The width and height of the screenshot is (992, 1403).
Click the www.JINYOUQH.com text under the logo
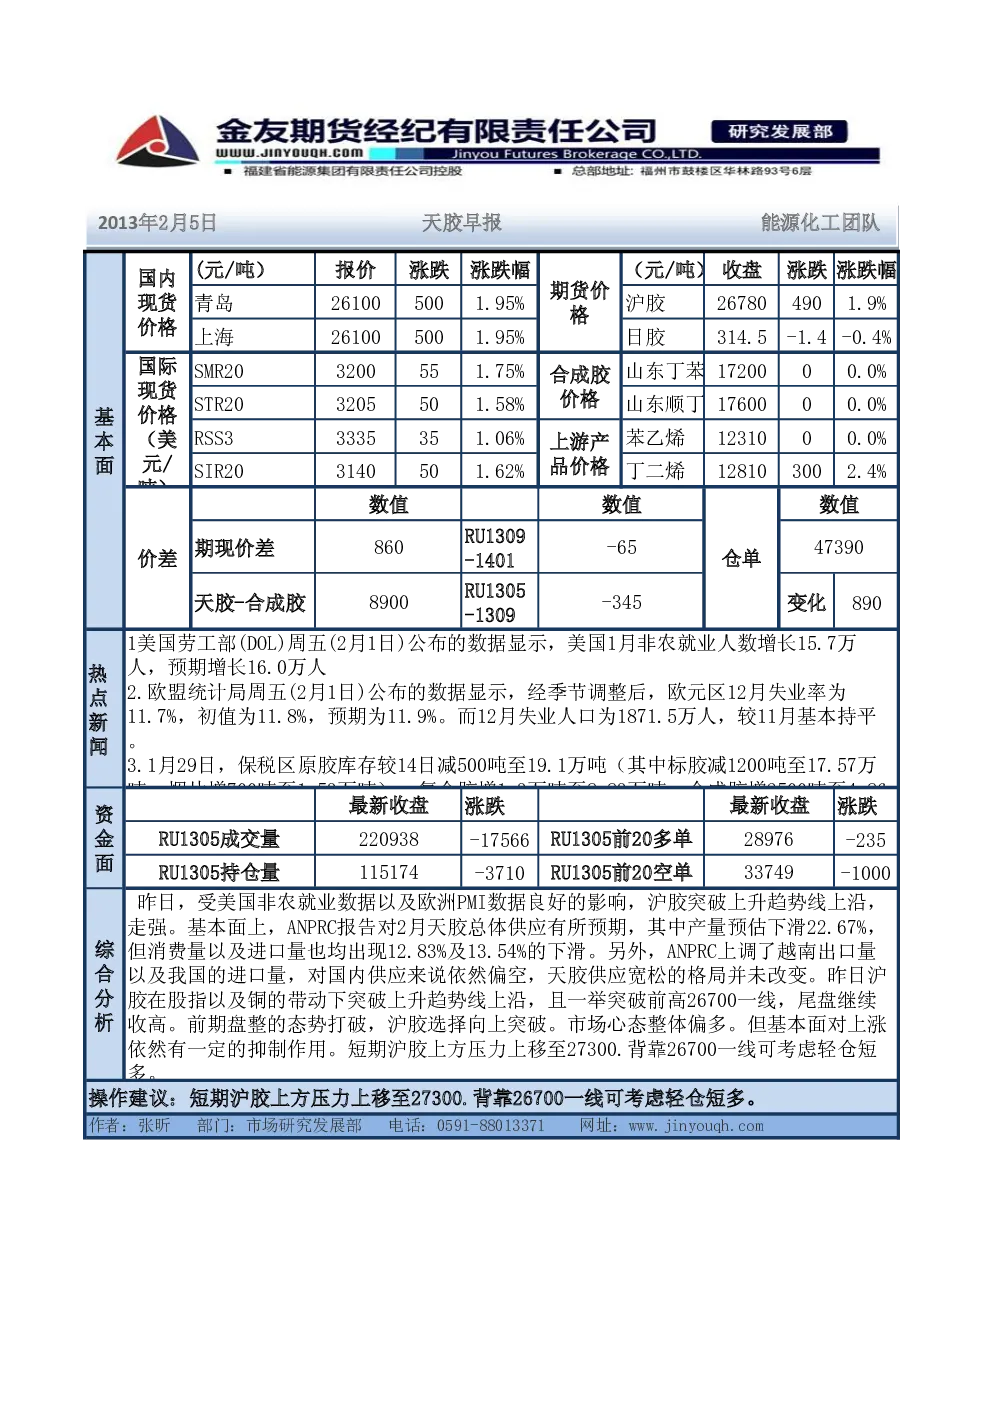[289, 153]
